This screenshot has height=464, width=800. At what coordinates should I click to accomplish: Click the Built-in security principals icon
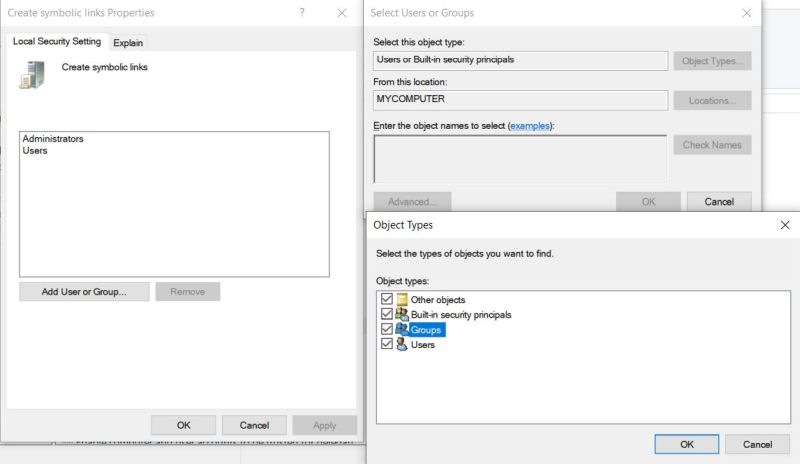tap(402, 314)
